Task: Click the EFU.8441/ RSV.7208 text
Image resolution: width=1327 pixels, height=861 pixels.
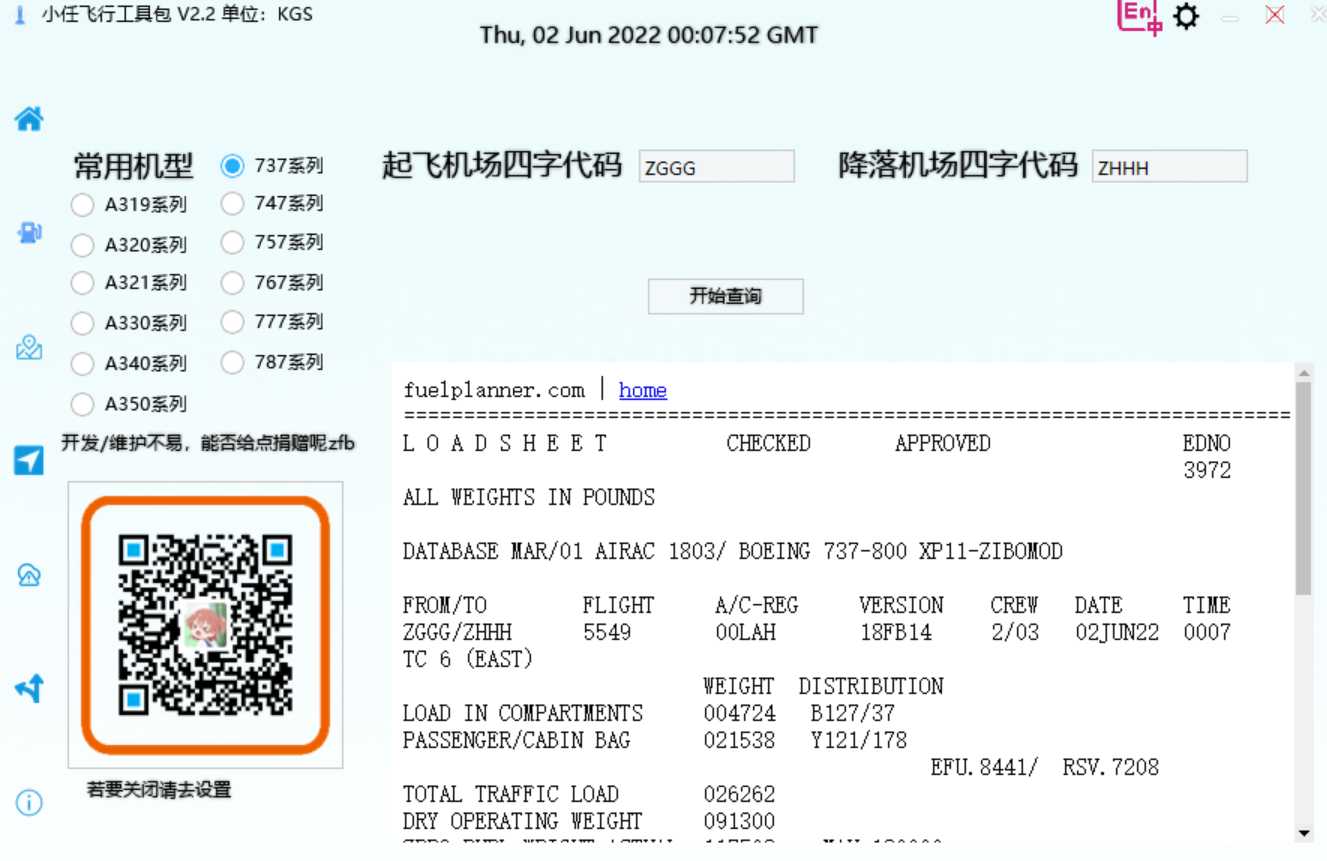Action: [x=1045, y=768]
